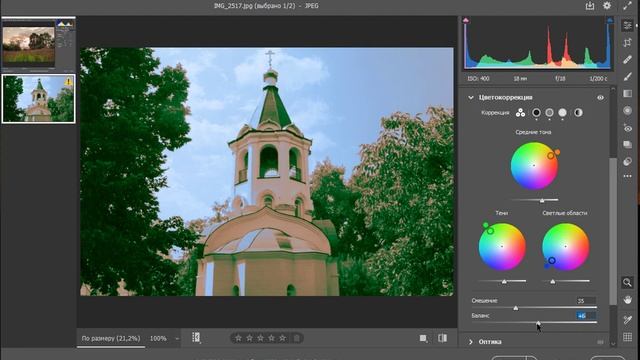Click the shadows luminance slider

click(502, 281)
